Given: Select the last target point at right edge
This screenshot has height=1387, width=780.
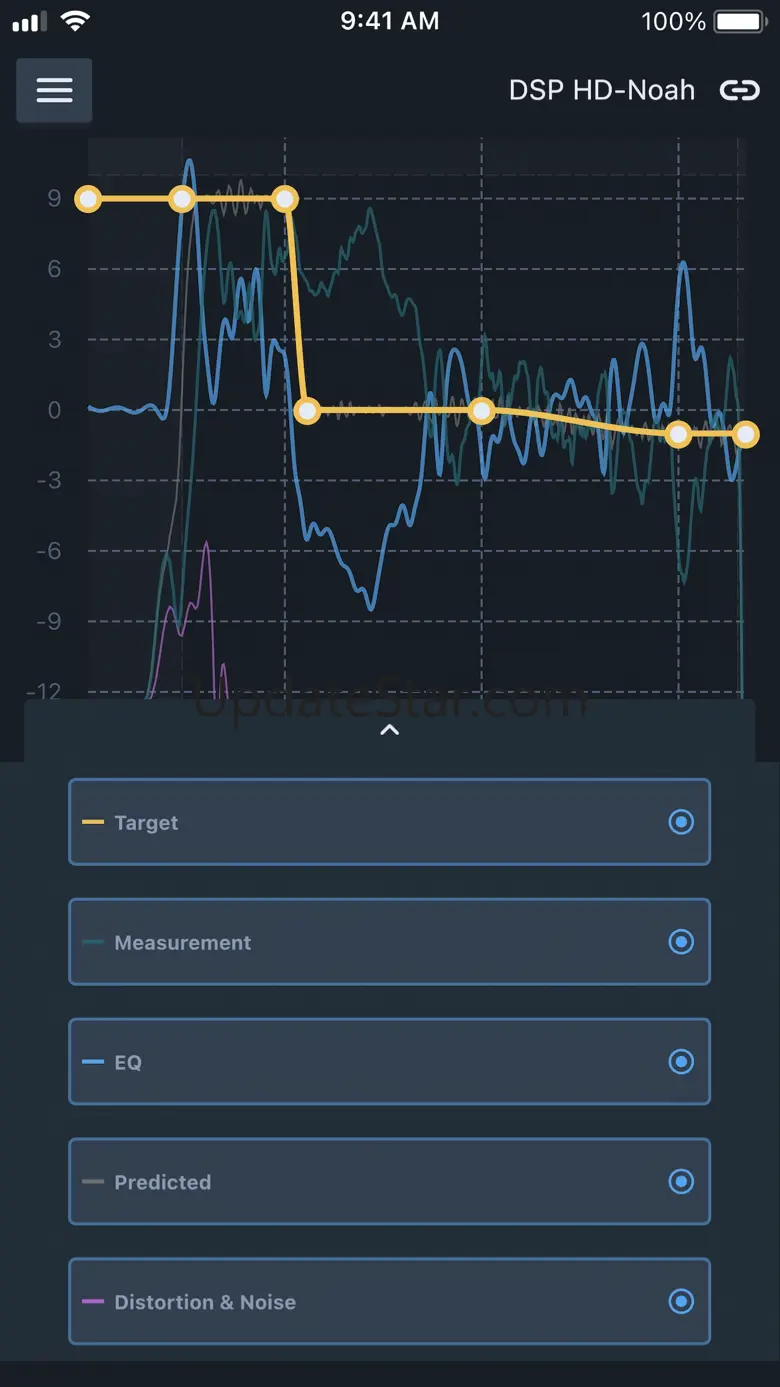Looking at the screenshot, I should click(x=745, y=434).
